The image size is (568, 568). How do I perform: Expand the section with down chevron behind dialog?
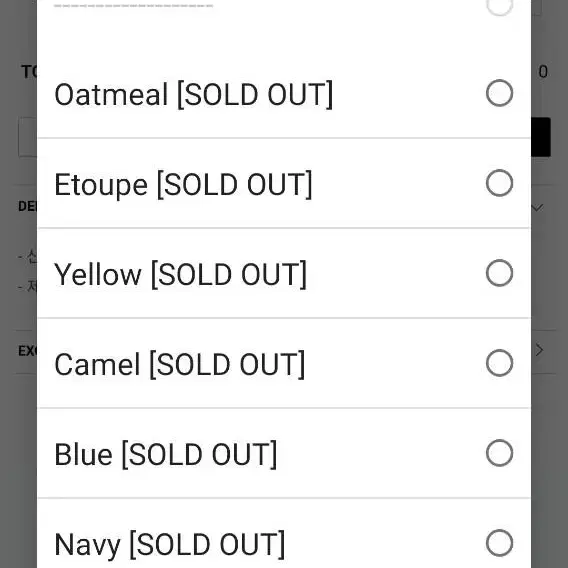click(538, 207)
